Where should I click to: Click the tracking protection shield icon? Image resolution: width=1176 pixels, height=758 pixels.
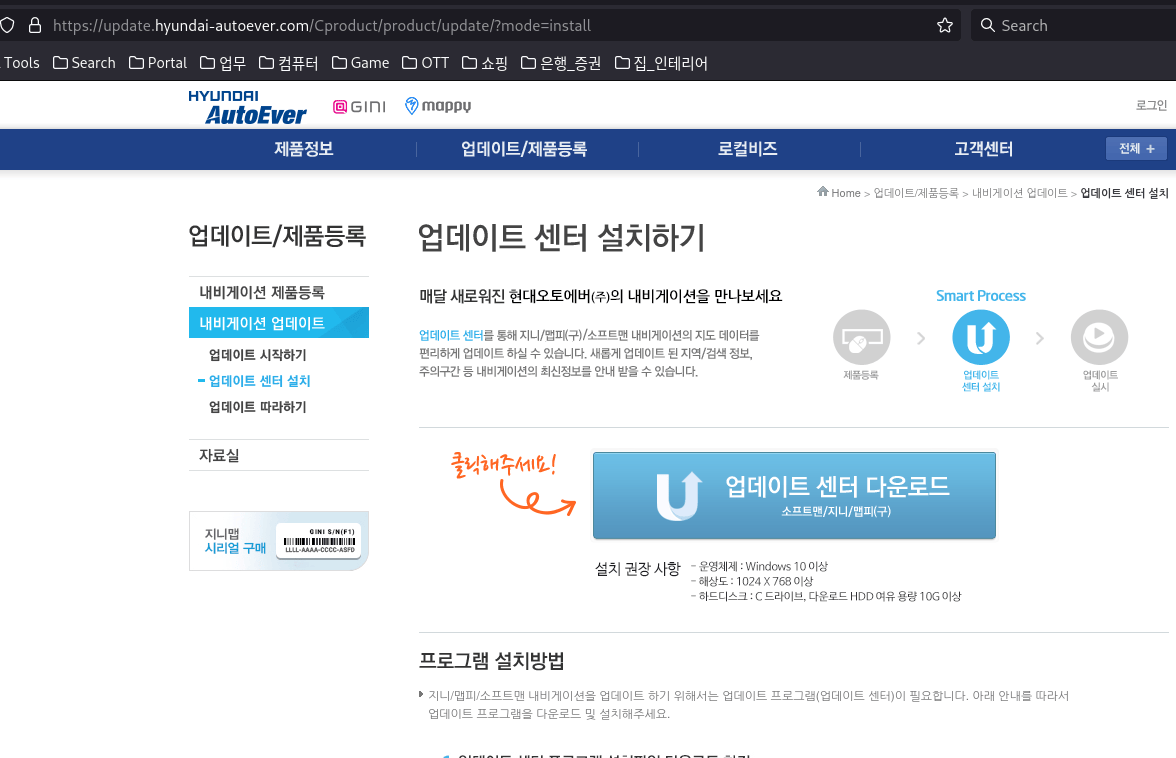[x=7, y=25]
